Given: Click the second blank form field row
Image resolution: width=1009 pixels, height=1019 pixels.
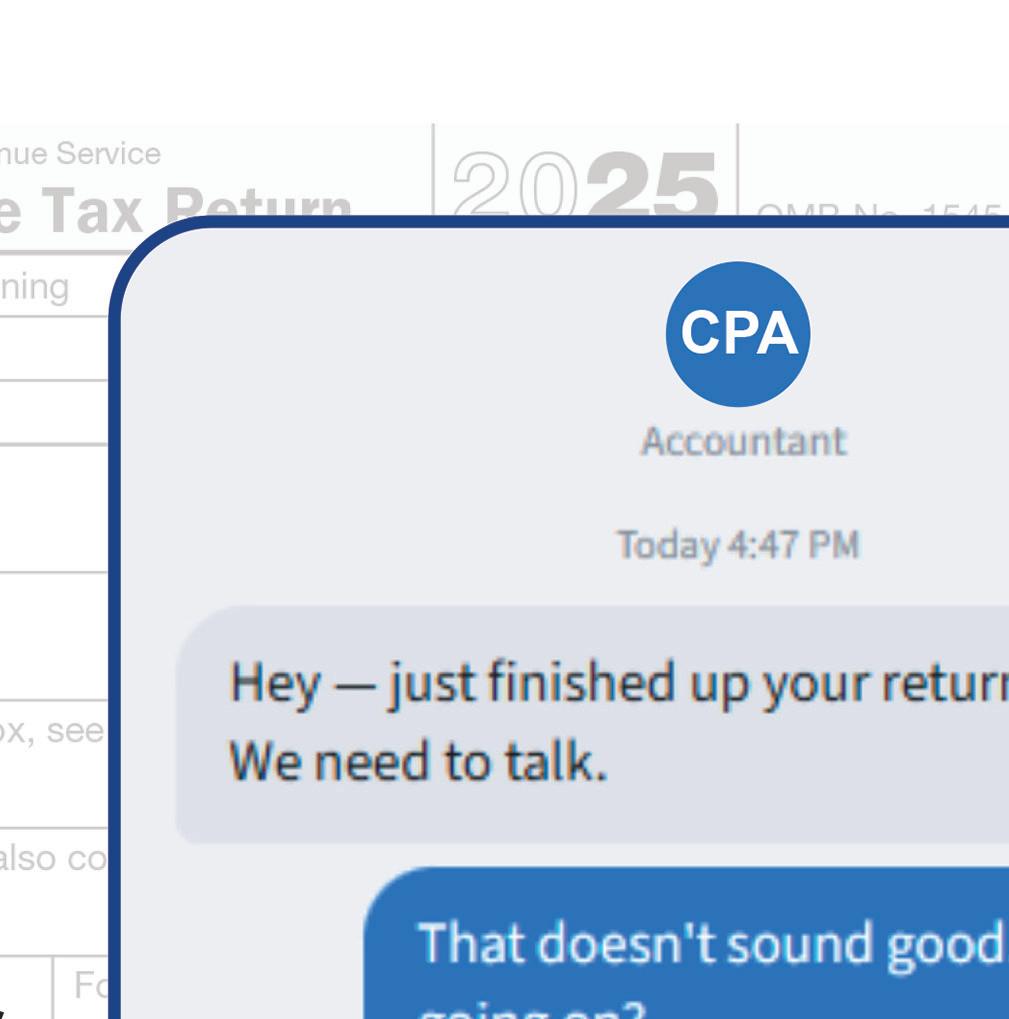Looking at the screenshot, I should click(x=54, y=413).
